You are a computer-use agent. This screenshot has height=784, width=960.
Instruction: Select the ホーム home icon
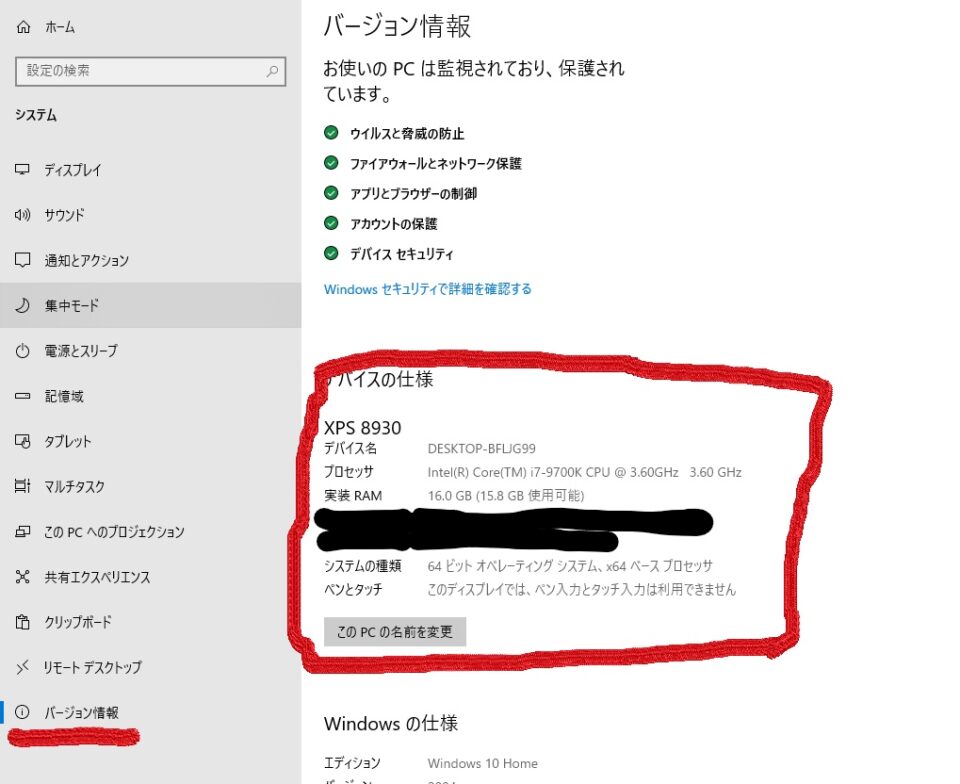25,27
